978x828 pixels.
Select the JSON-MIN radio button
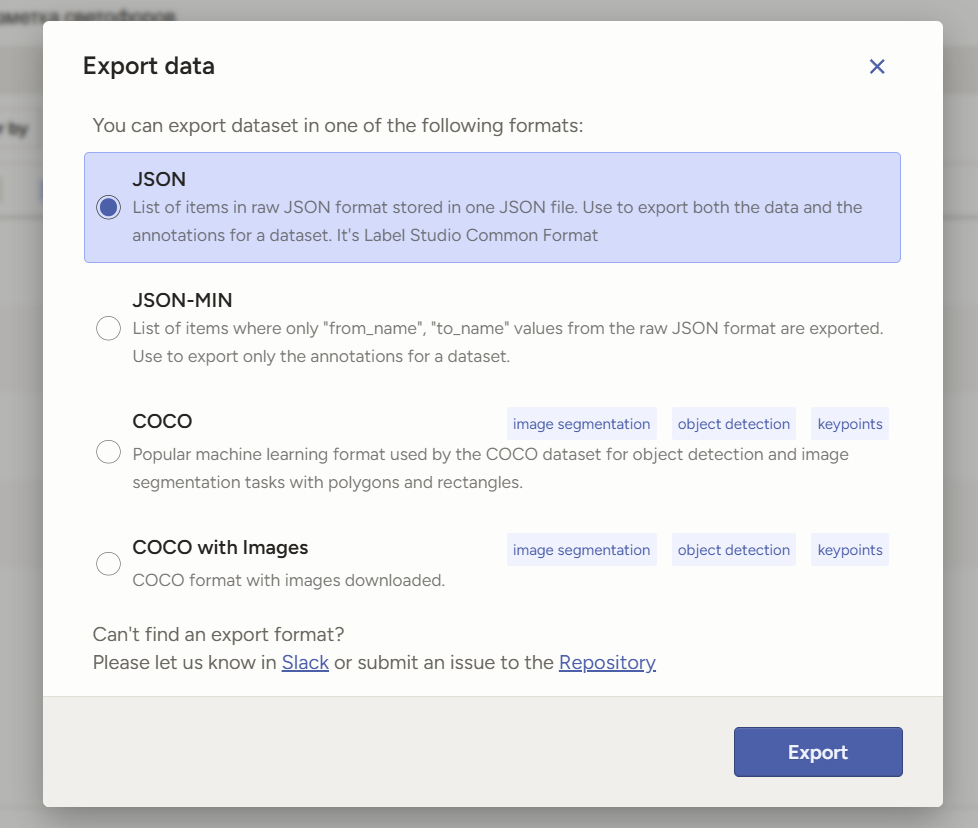tap(108, 328)
